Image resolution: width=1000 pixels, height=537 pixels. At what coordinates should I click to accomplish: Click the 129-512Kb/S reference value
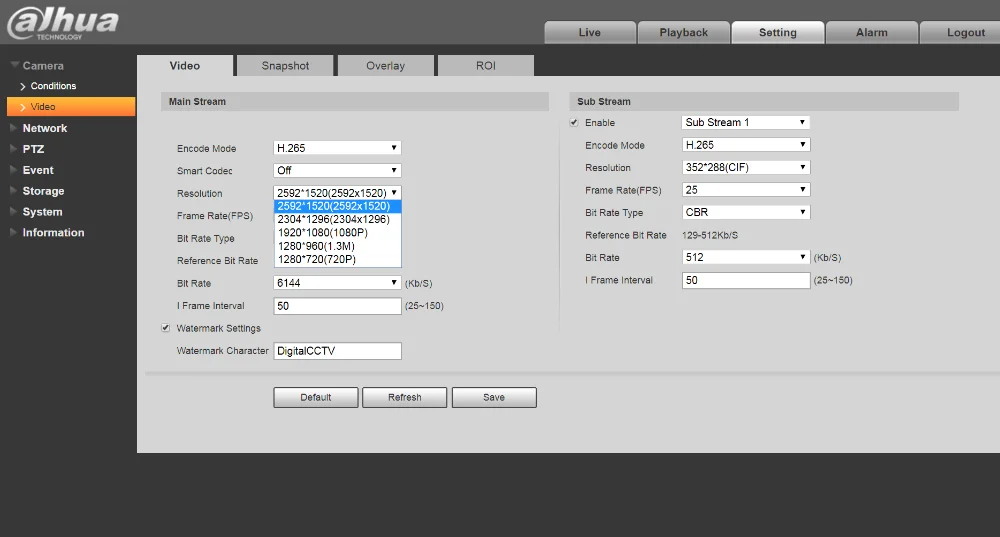click(x=710, y=235)
